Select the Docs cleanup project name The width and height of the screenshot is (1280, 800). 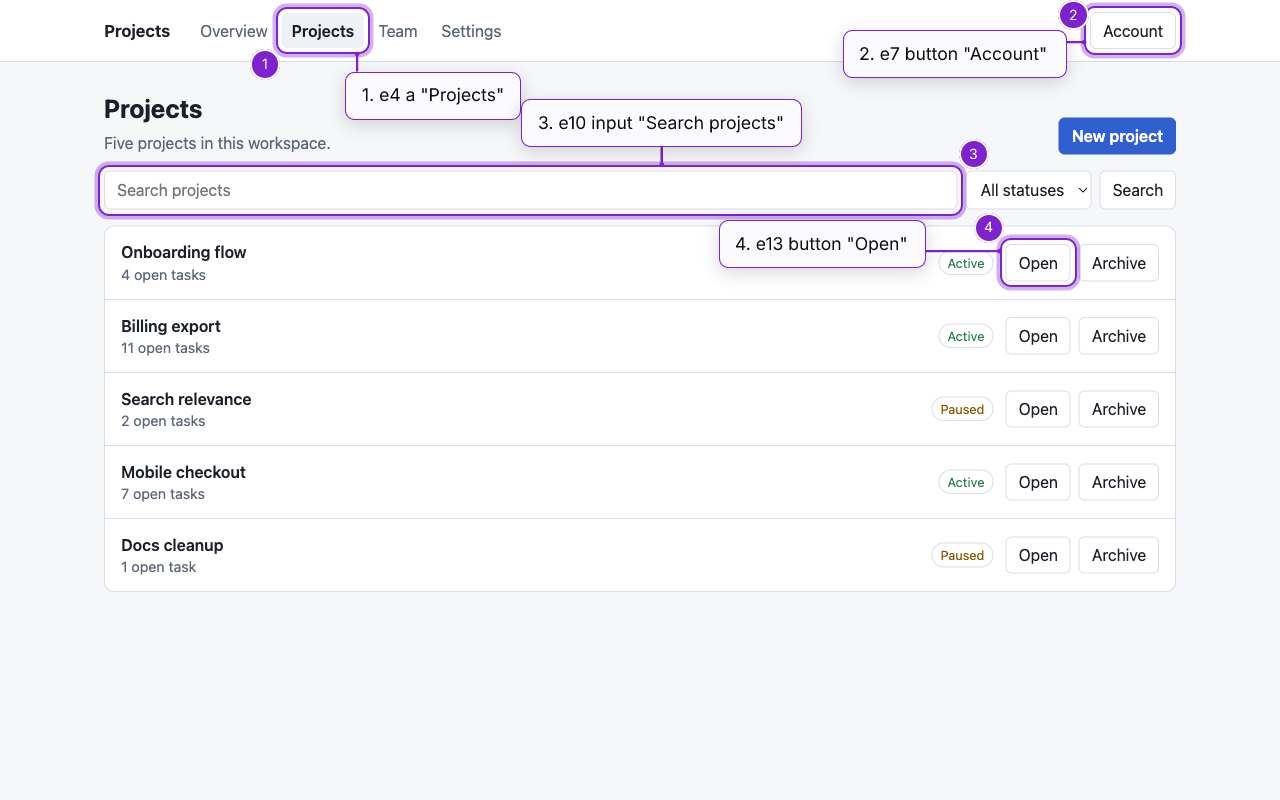coord(172,545)
